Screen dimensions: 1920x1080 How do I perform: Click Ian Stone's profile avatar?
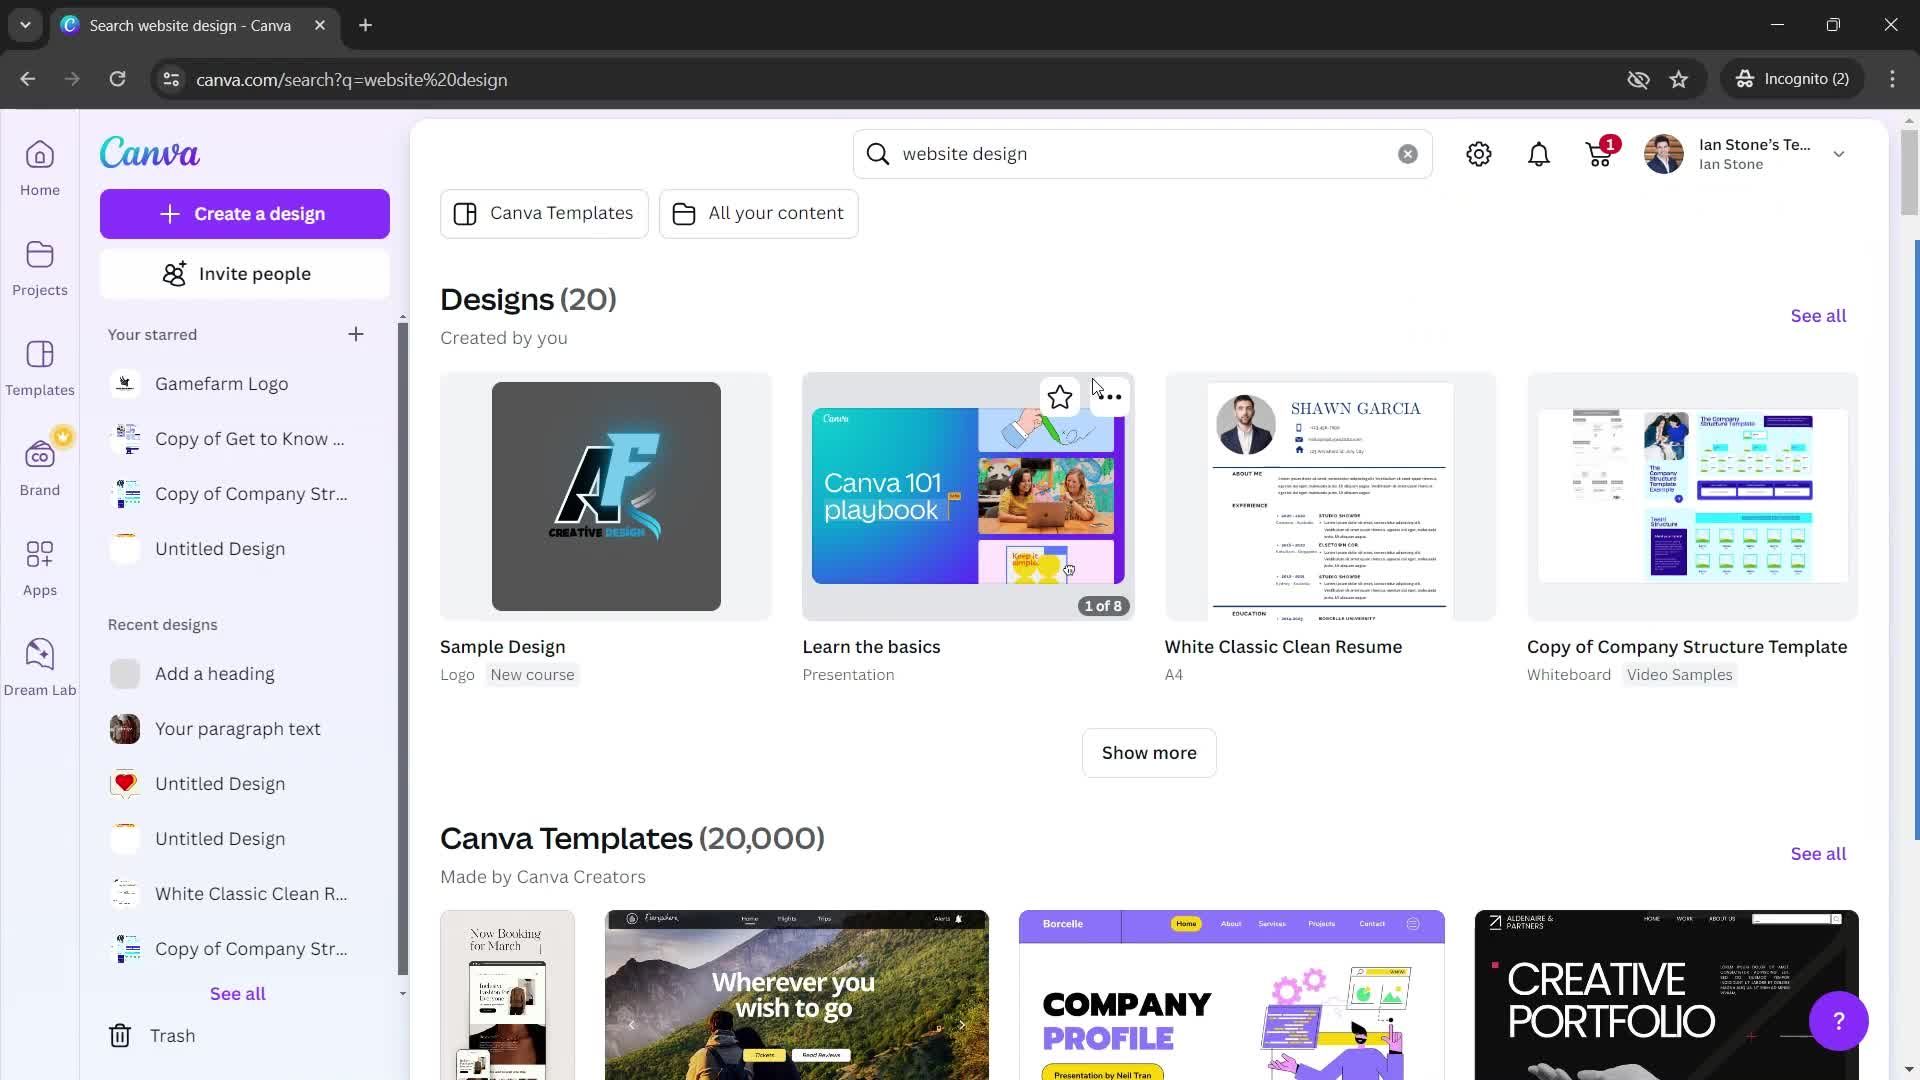1664,154
